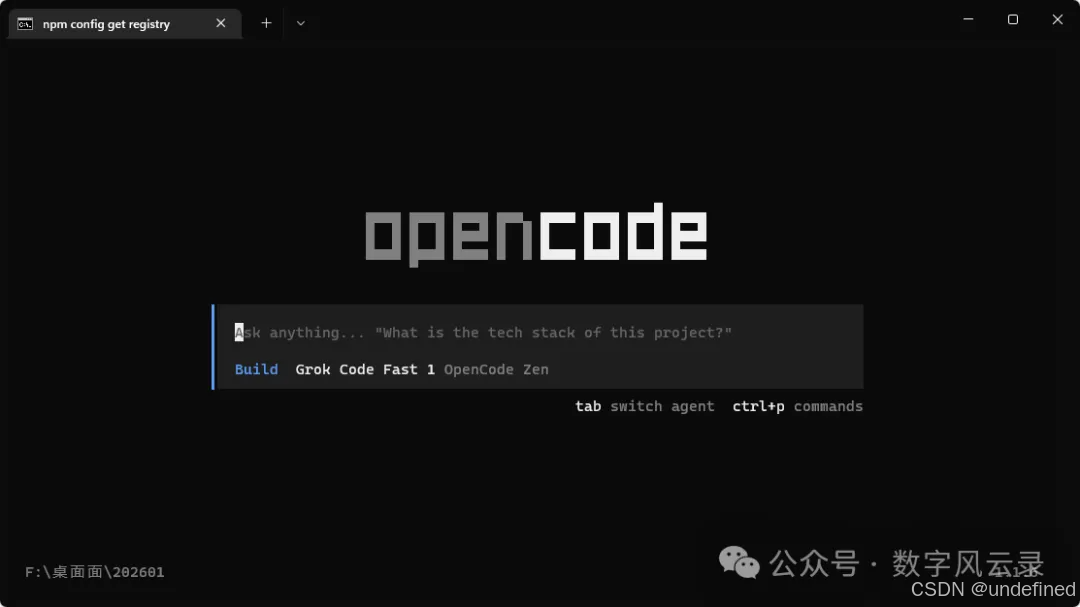Click the terminal icon on the tab
Viewport: 1080px width, 607px height.
(25, 24)
